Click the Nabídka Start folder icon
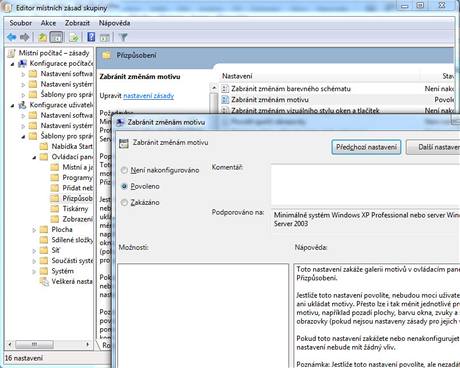 coord(44,146)
